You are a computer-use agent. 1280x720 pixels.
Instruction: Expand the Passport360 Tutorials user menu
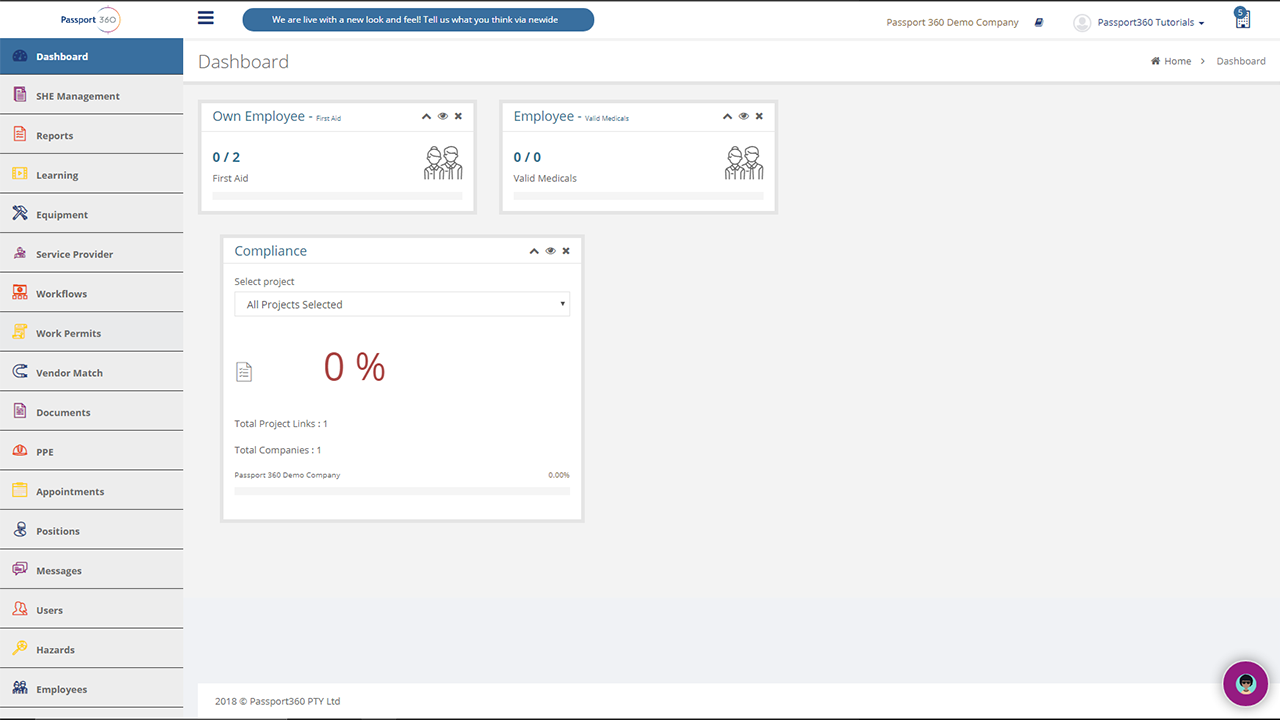1139,22
